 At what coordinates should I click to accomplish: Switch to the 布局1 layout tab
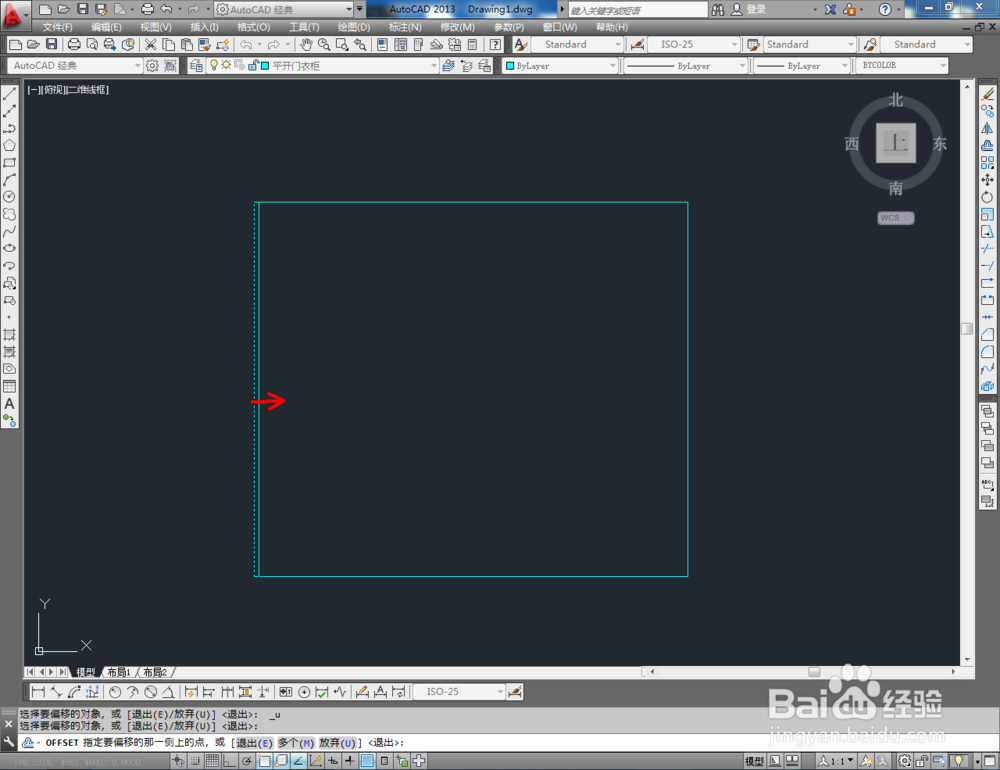[x=119, y=672]
